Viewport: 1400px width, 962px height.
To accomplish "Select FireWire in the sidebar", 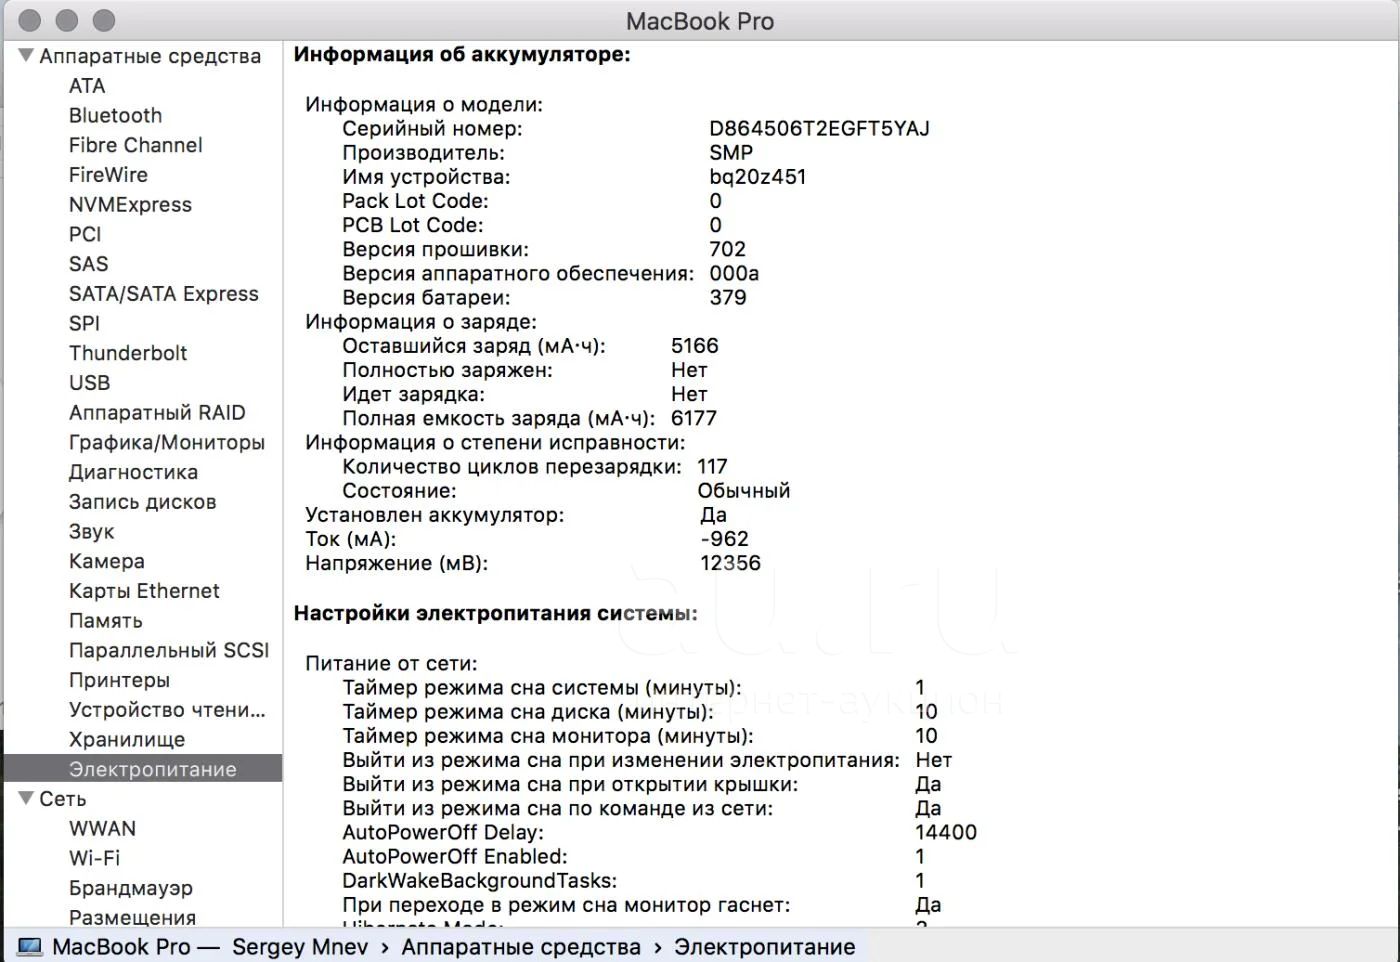I will [108, 175].
